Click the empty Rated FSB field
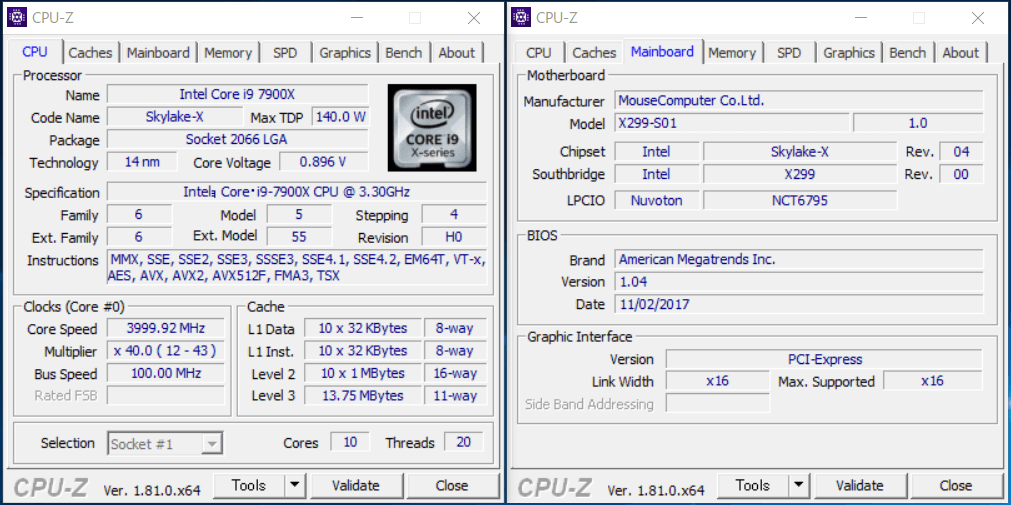The height and width of the screenshot is (505, 1011). point(166,395)
